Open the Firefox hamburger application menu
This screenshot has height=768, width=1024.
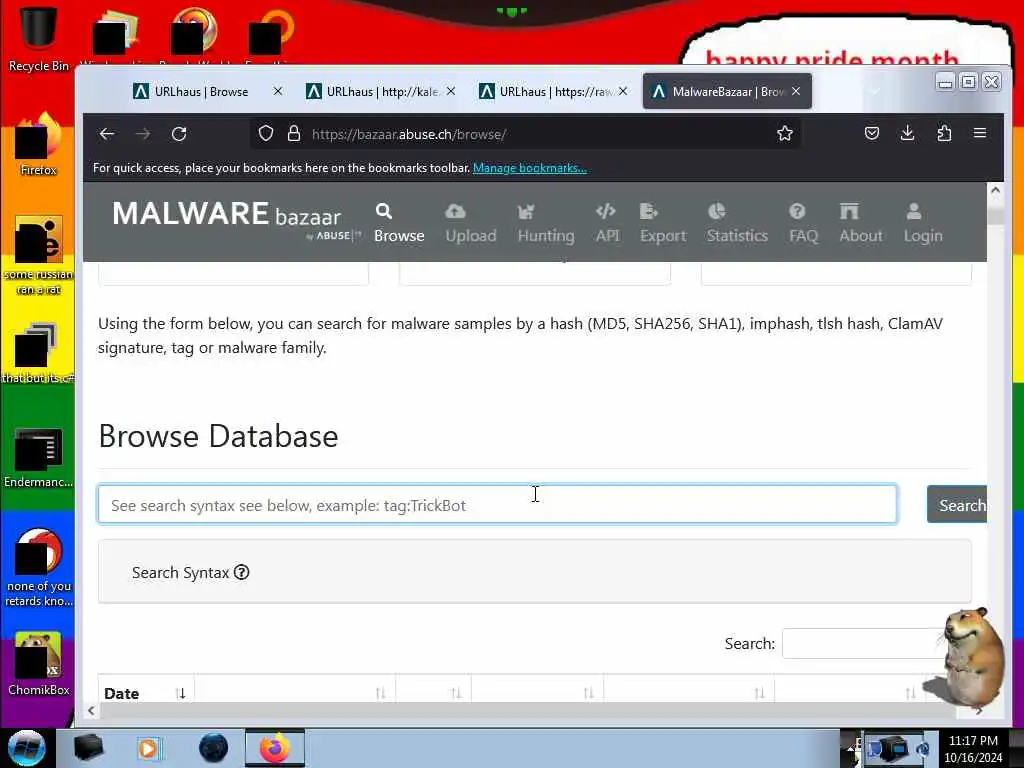(x=980, y=133)
